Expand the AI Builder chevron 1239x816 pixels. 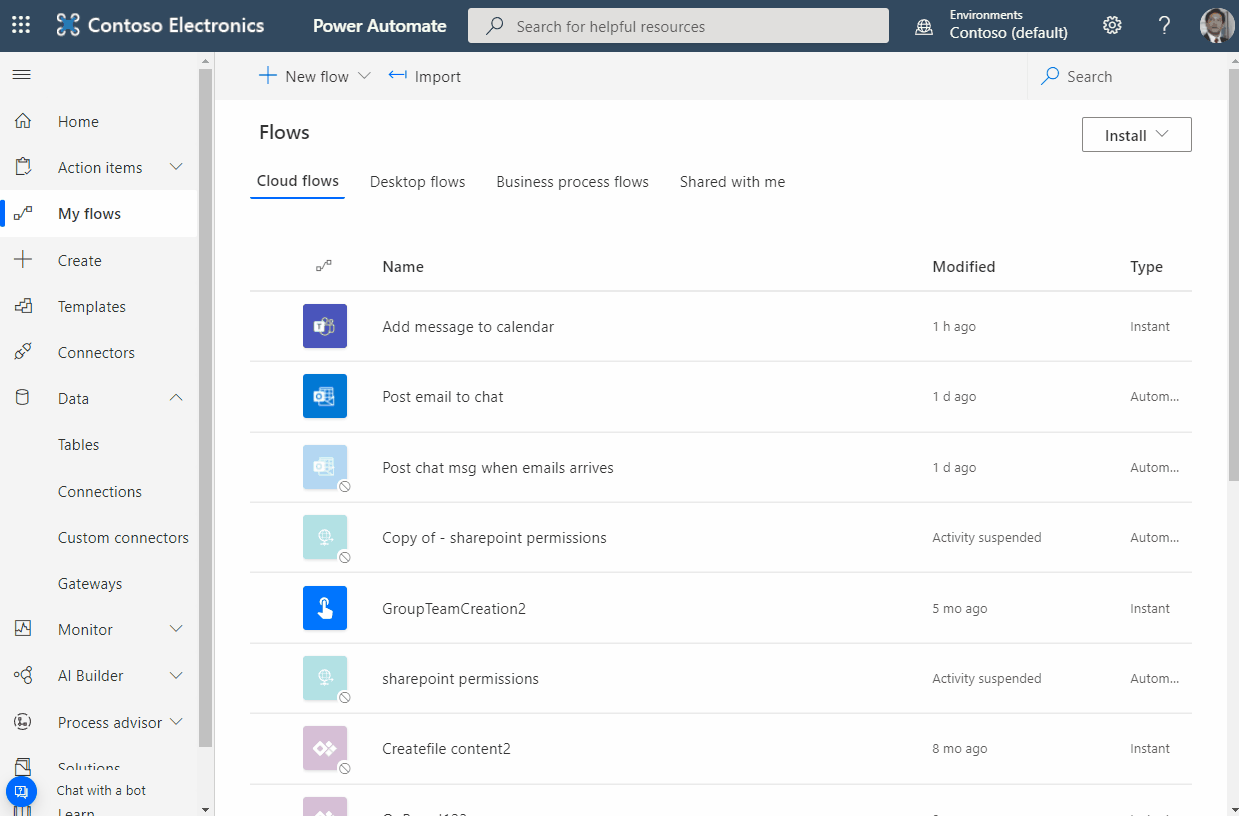[x=176, y=675]
